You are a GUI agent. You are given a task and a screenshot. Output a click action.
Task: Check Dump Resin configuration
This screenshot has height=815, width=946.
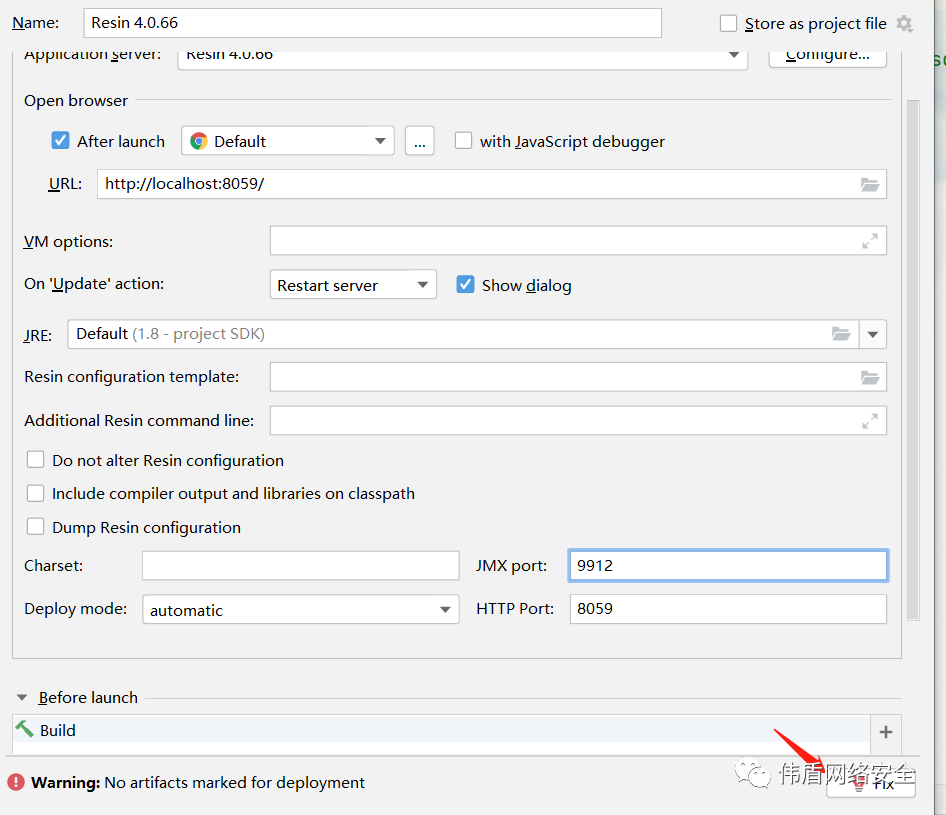pos(36,527)
